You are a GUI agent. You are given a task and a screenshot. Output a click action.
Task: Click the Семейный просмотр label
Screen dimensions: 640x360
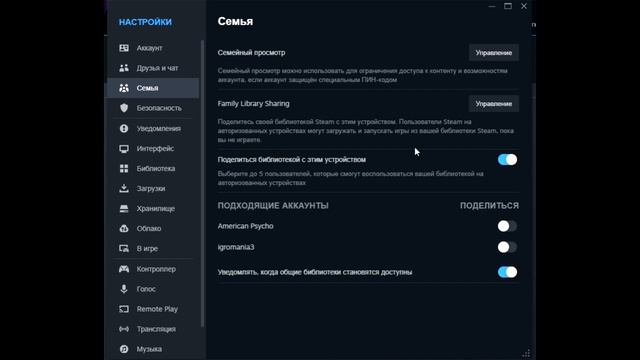coord(251,53)
